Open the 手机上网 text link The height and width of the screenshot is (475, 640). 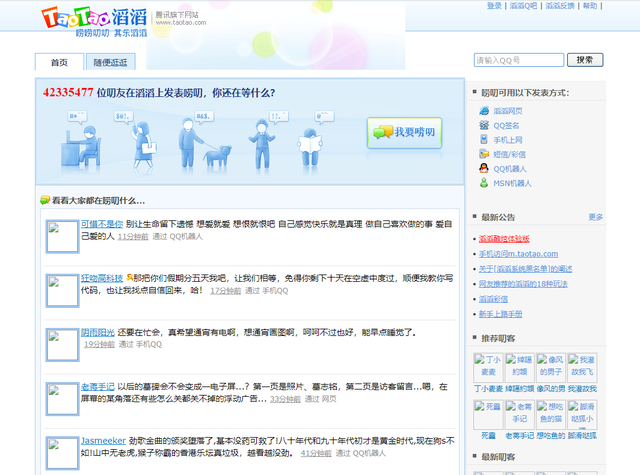[x=508, y=140]
